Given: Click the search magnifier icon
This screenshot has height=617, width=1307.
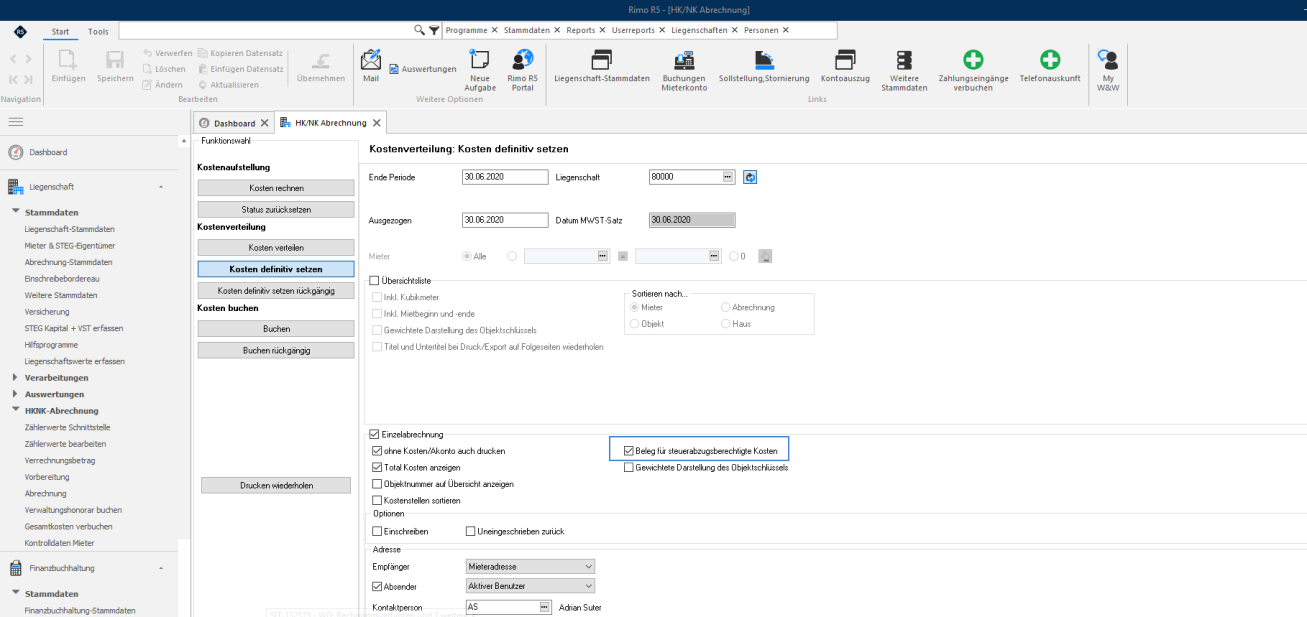Looking at the screenshot, I should [420, 30].
